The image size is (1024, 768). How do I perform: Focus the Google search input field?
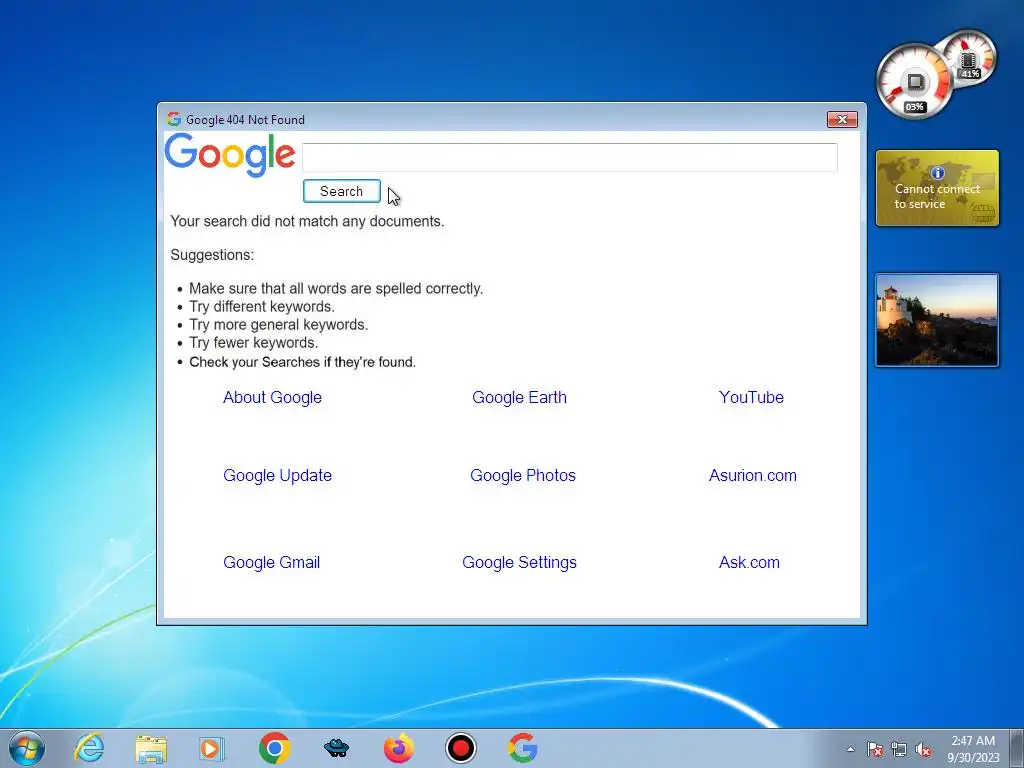(569, 157)
